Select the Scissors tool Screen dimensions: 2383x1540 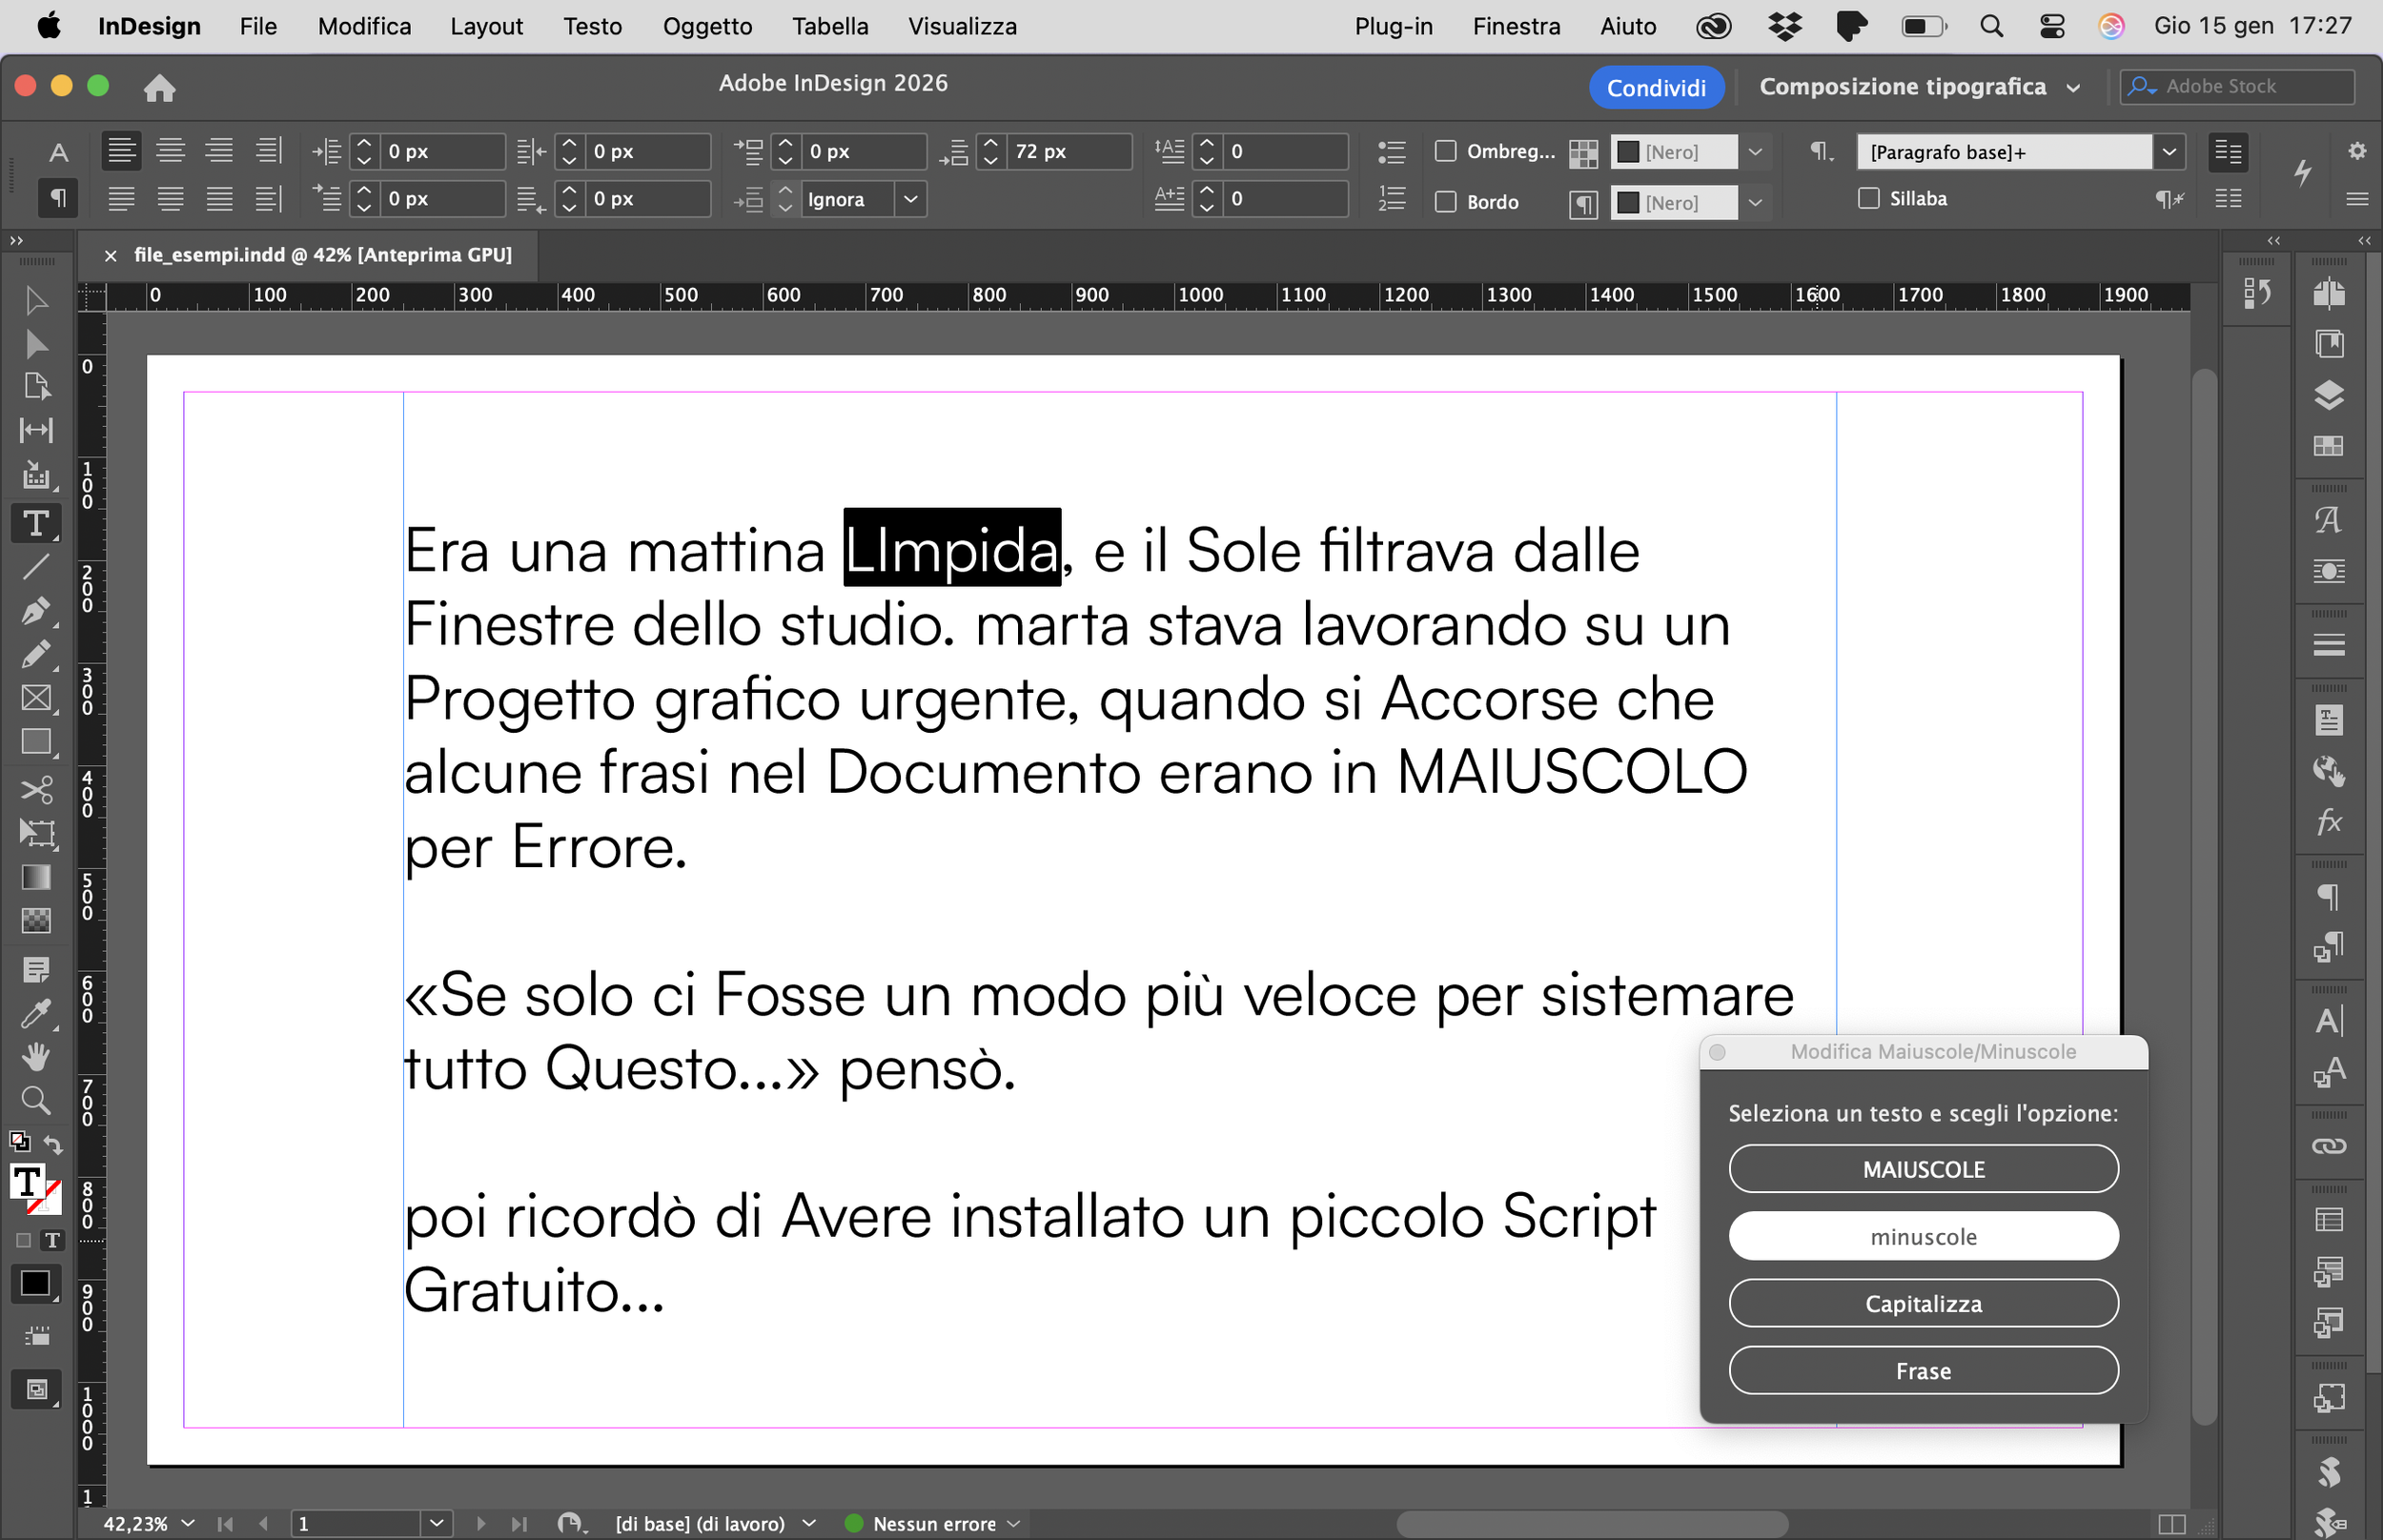[36, 790]
